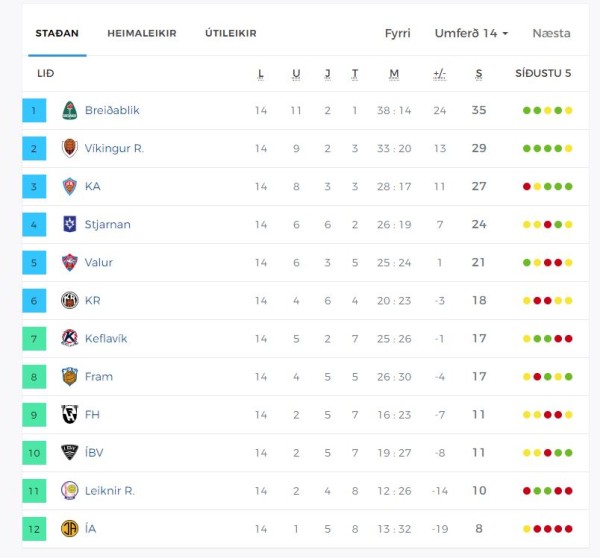Open the ÍBV team link
This screenshot has width=600, height=558.
point(94,452)
